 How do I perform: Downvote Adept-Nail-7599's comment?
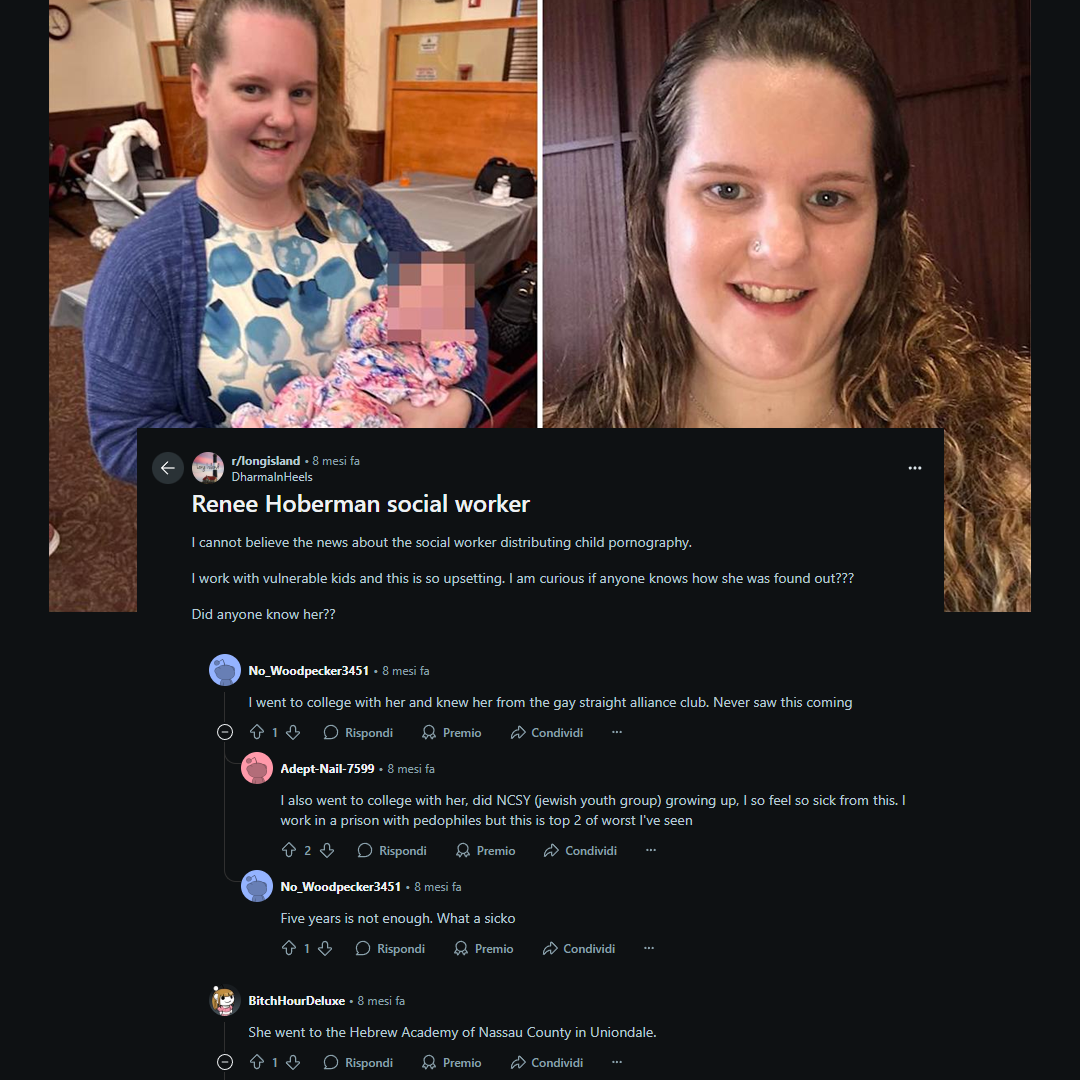(327, 851)
